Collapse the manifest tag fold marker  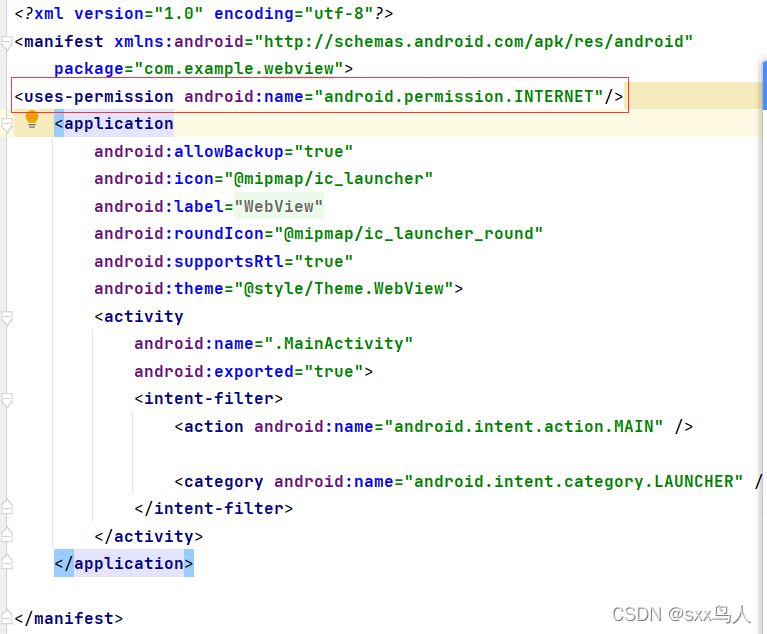6,43
